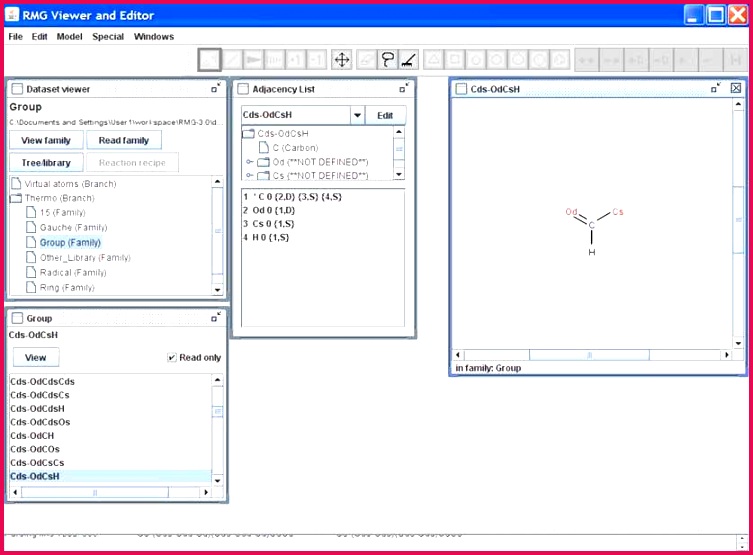
Task: Click up arrow of Dataset viewer tree scrollbar
Action: click(218, 181)
